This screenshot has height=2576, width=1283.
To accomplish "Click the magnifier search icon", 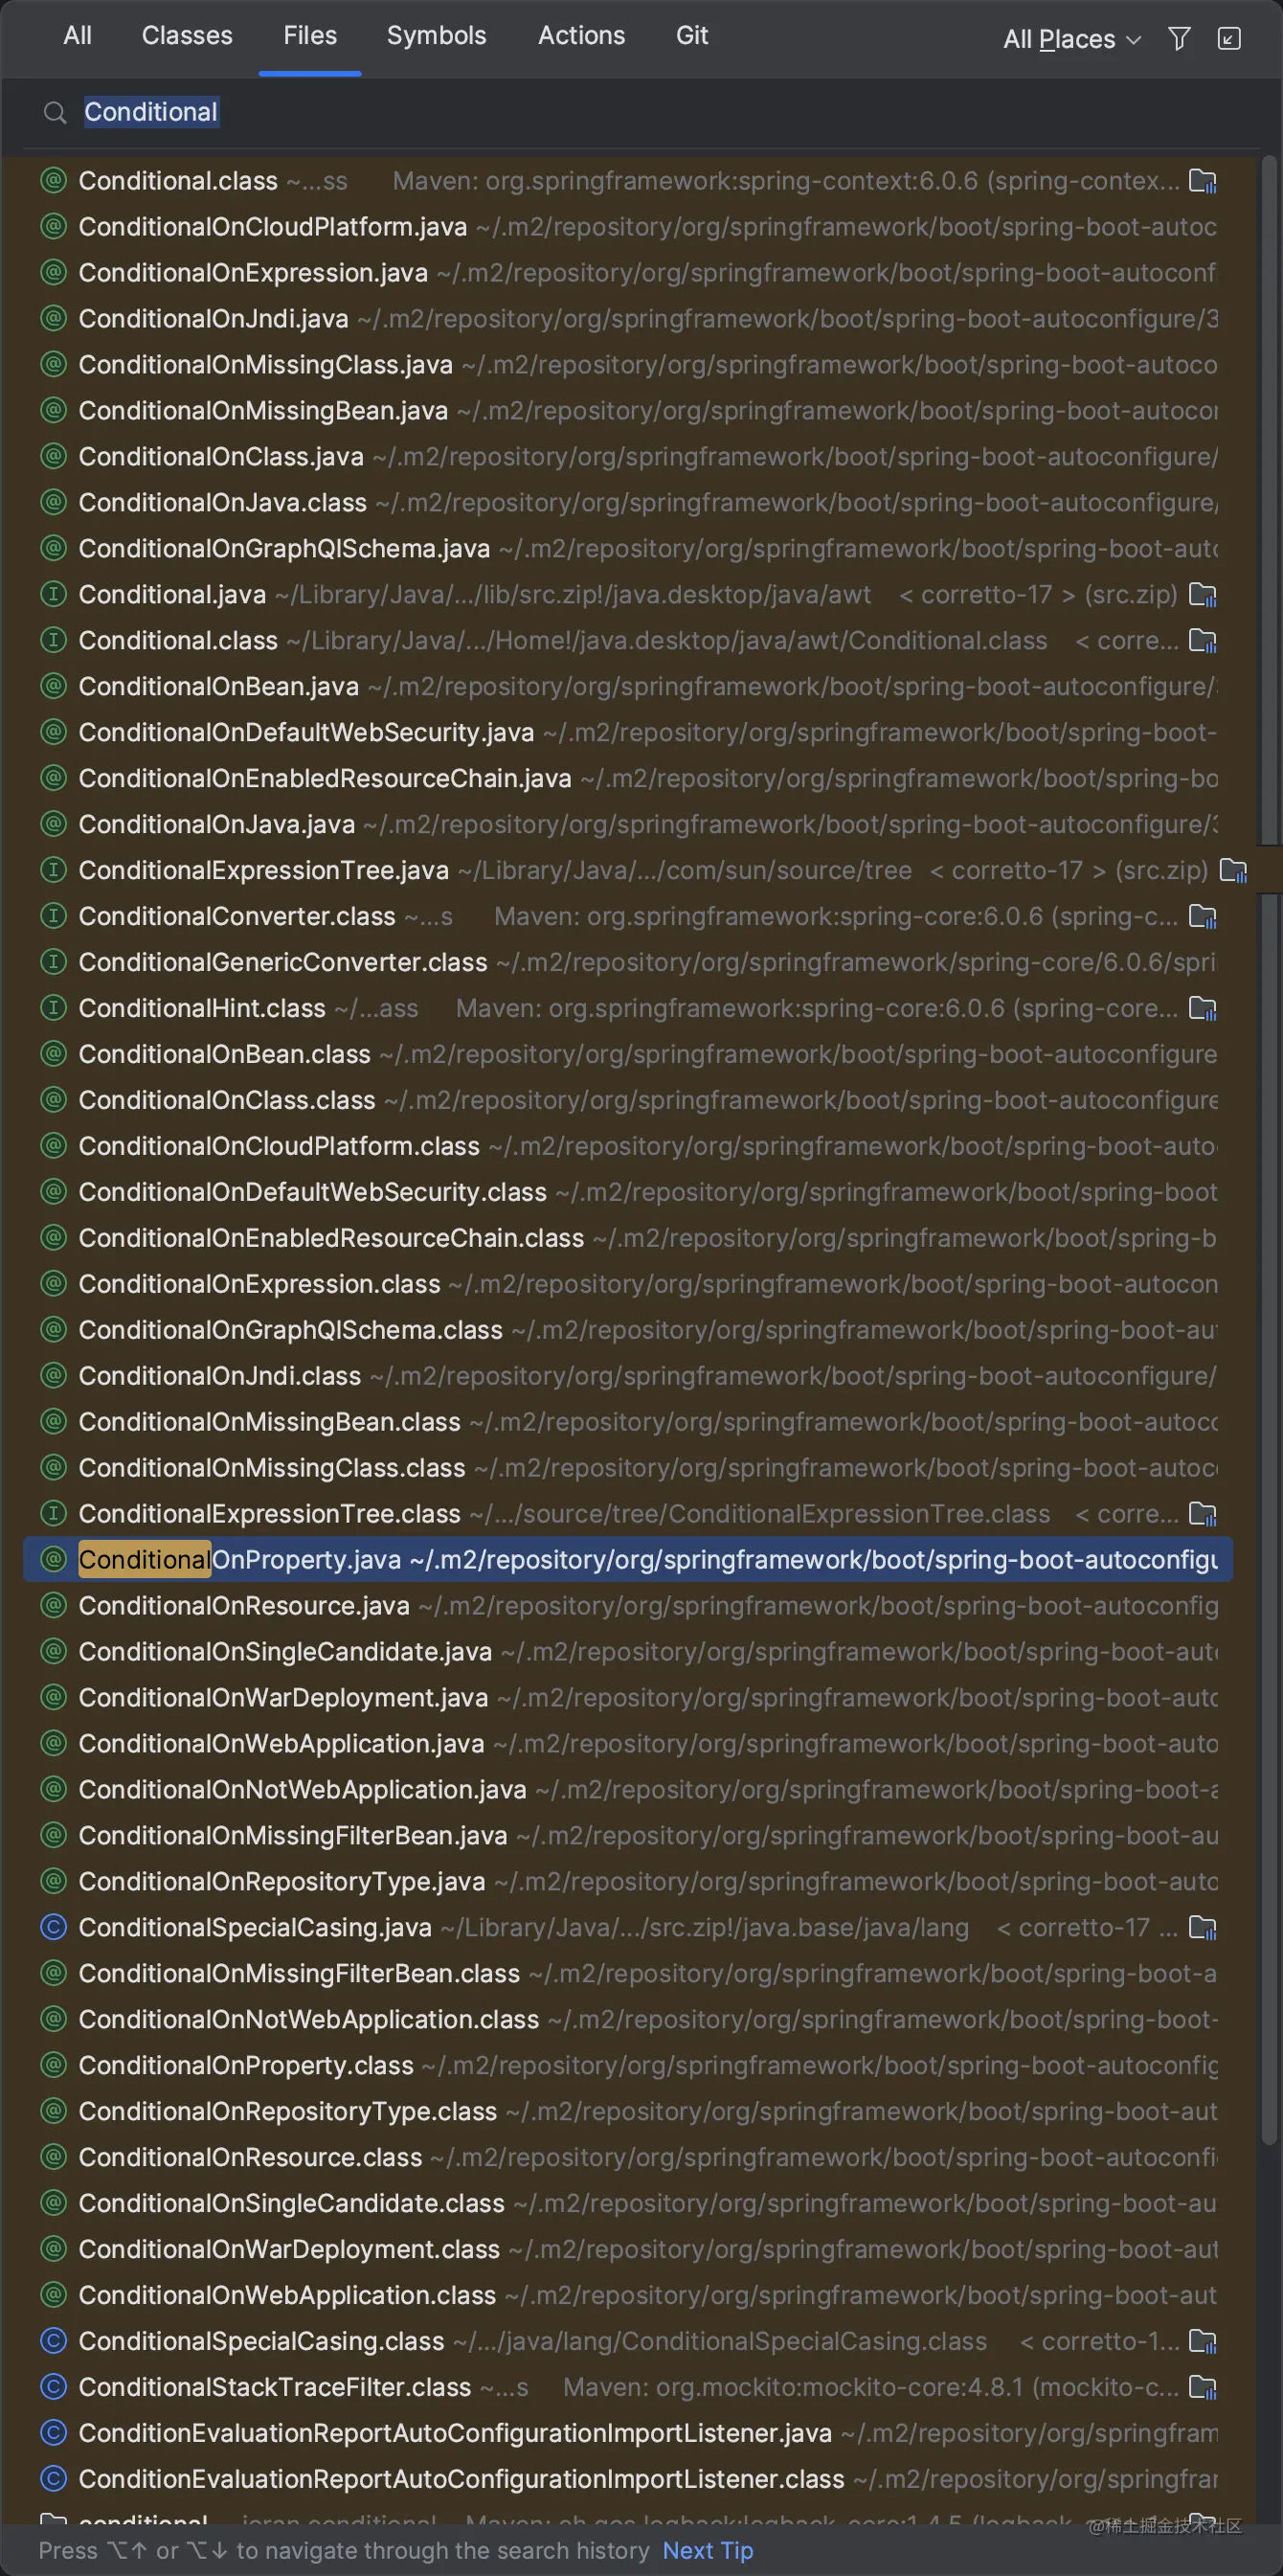I will (55, 113).
